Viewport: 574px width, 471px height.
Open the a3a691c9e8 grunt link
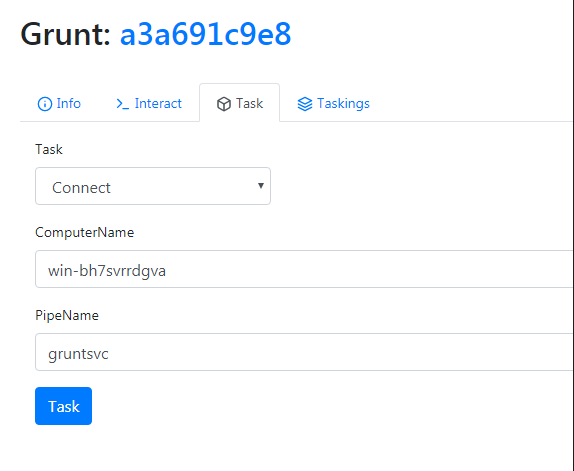pyautogui.click(x=205, y=34)
